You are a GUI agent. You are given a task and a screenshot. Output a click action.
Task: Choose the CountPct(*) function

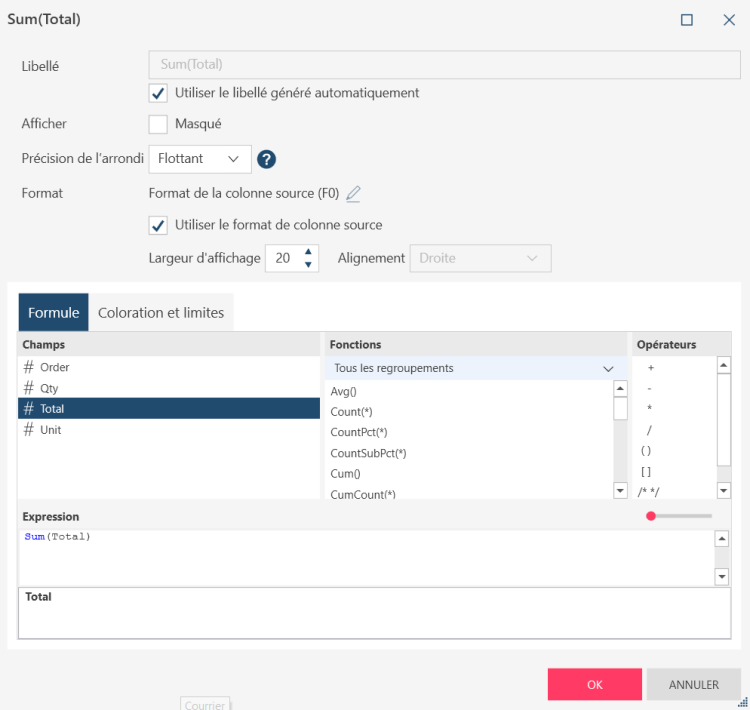pyautogui.click(x=359, y=432)
